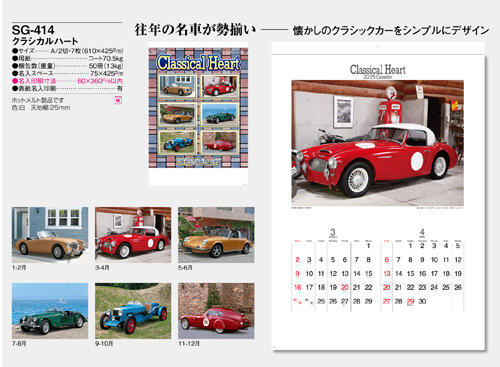Select March 1 on the calendar

pyautogui.click(x=368, y=246)
